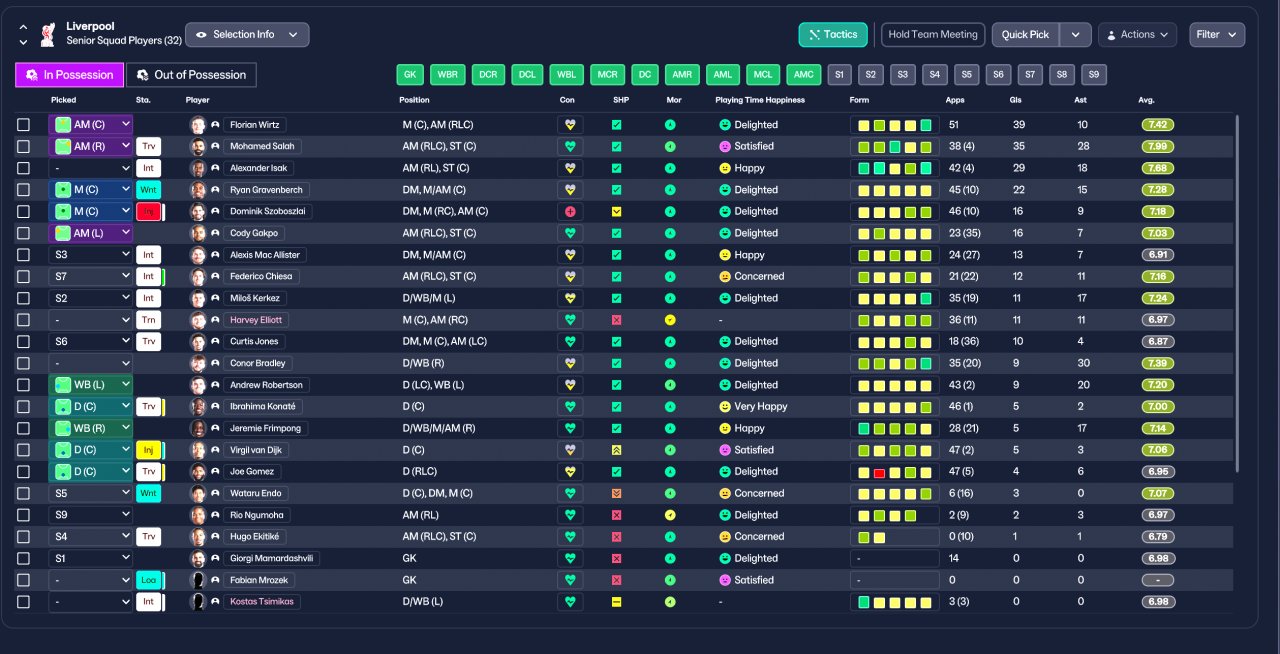Click the Very Happy face for Ibrahima Konaté
This screenshot has width=1280, height=654.
[724, 407]
